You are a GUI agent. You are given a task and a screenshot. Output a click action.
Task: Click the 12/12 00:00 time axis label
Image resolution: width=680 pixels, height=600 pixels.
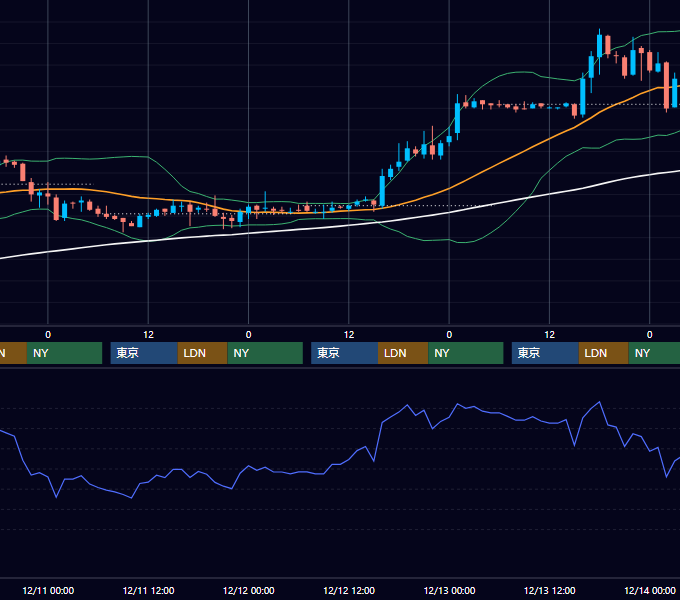tap(248, 590)
